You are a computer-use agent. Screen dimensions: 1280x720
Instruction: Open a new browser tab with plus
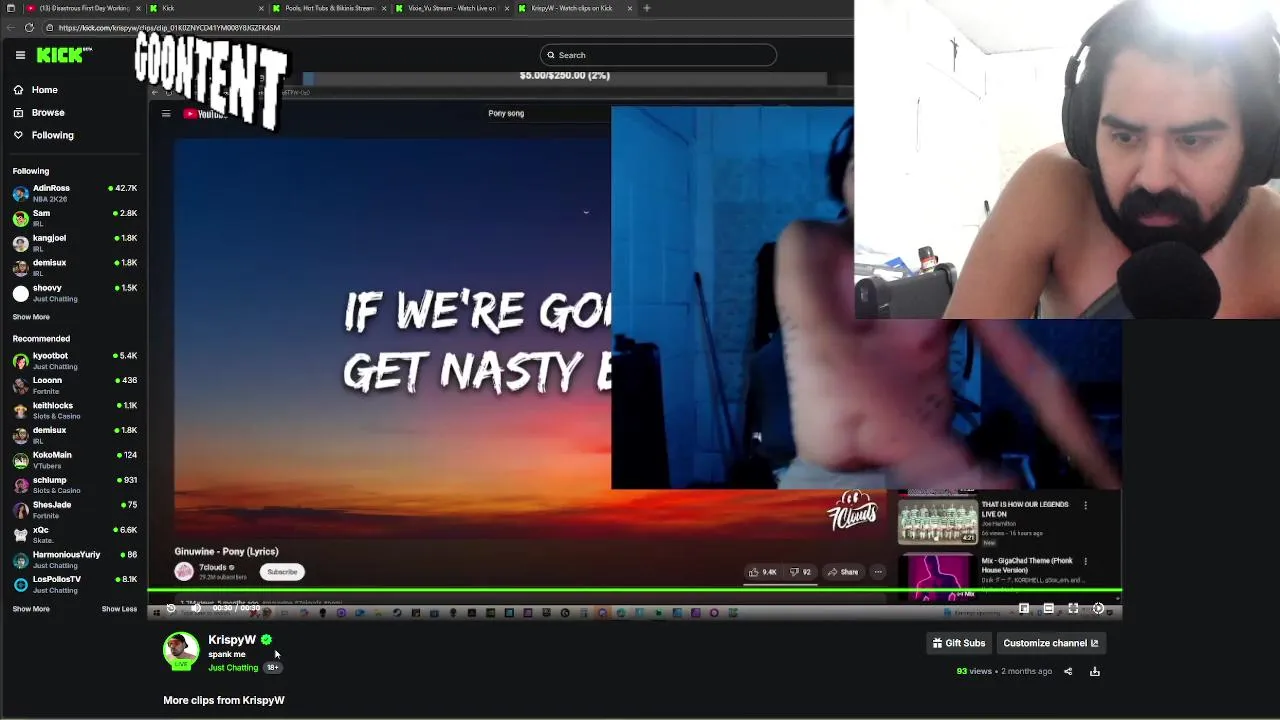[647, 8]
